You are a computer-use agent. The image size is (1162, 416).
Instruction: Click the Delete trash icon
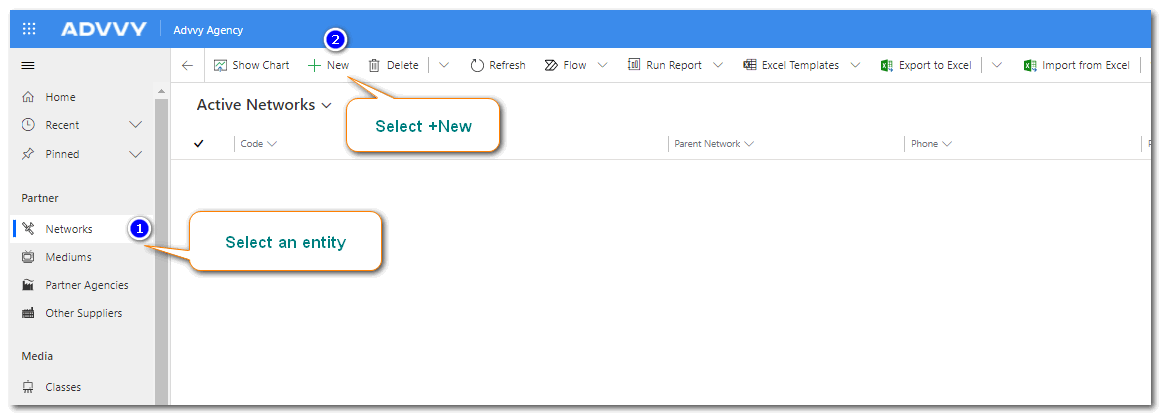[375, 65]
